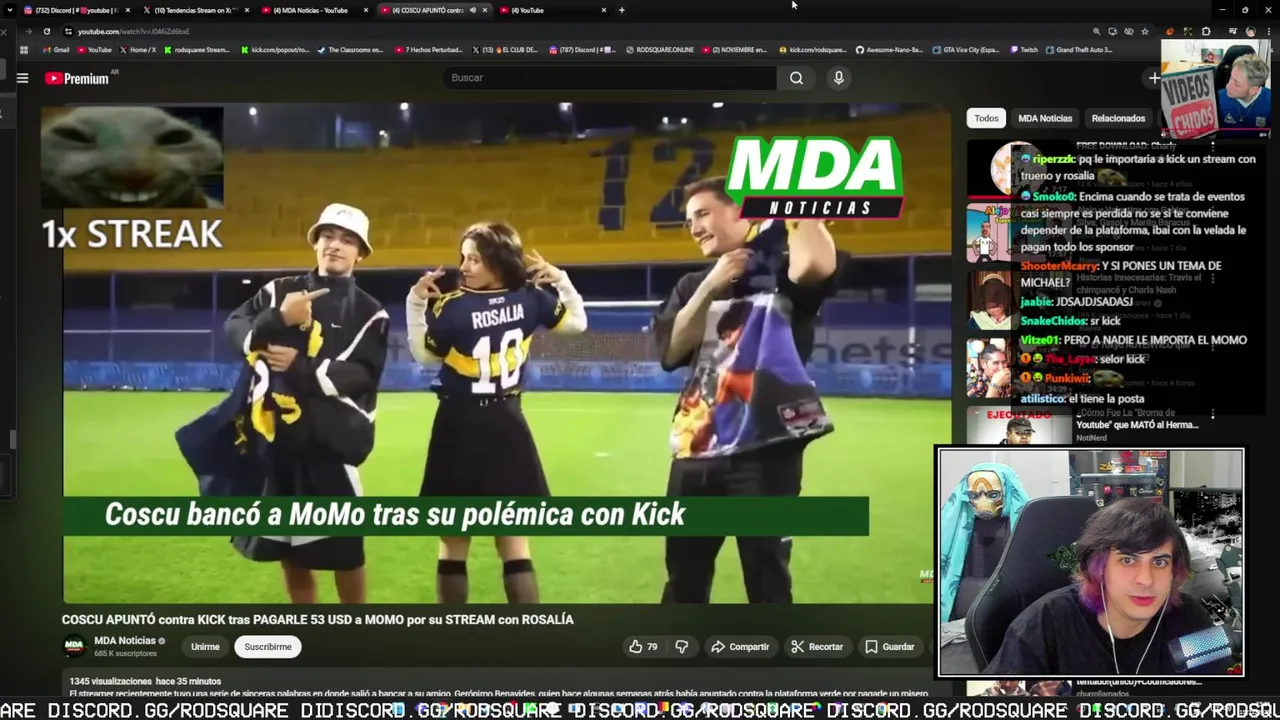Bookmark this page with star icon

pos(1145,31)
